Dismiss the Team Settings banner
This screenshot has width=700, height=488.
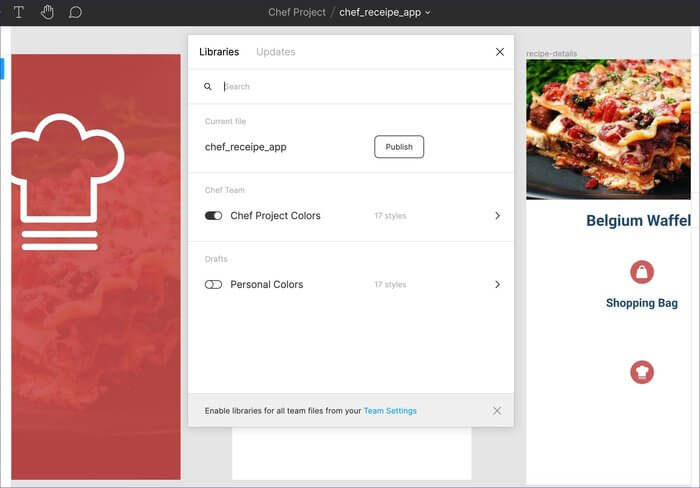[x=496, y=411]
